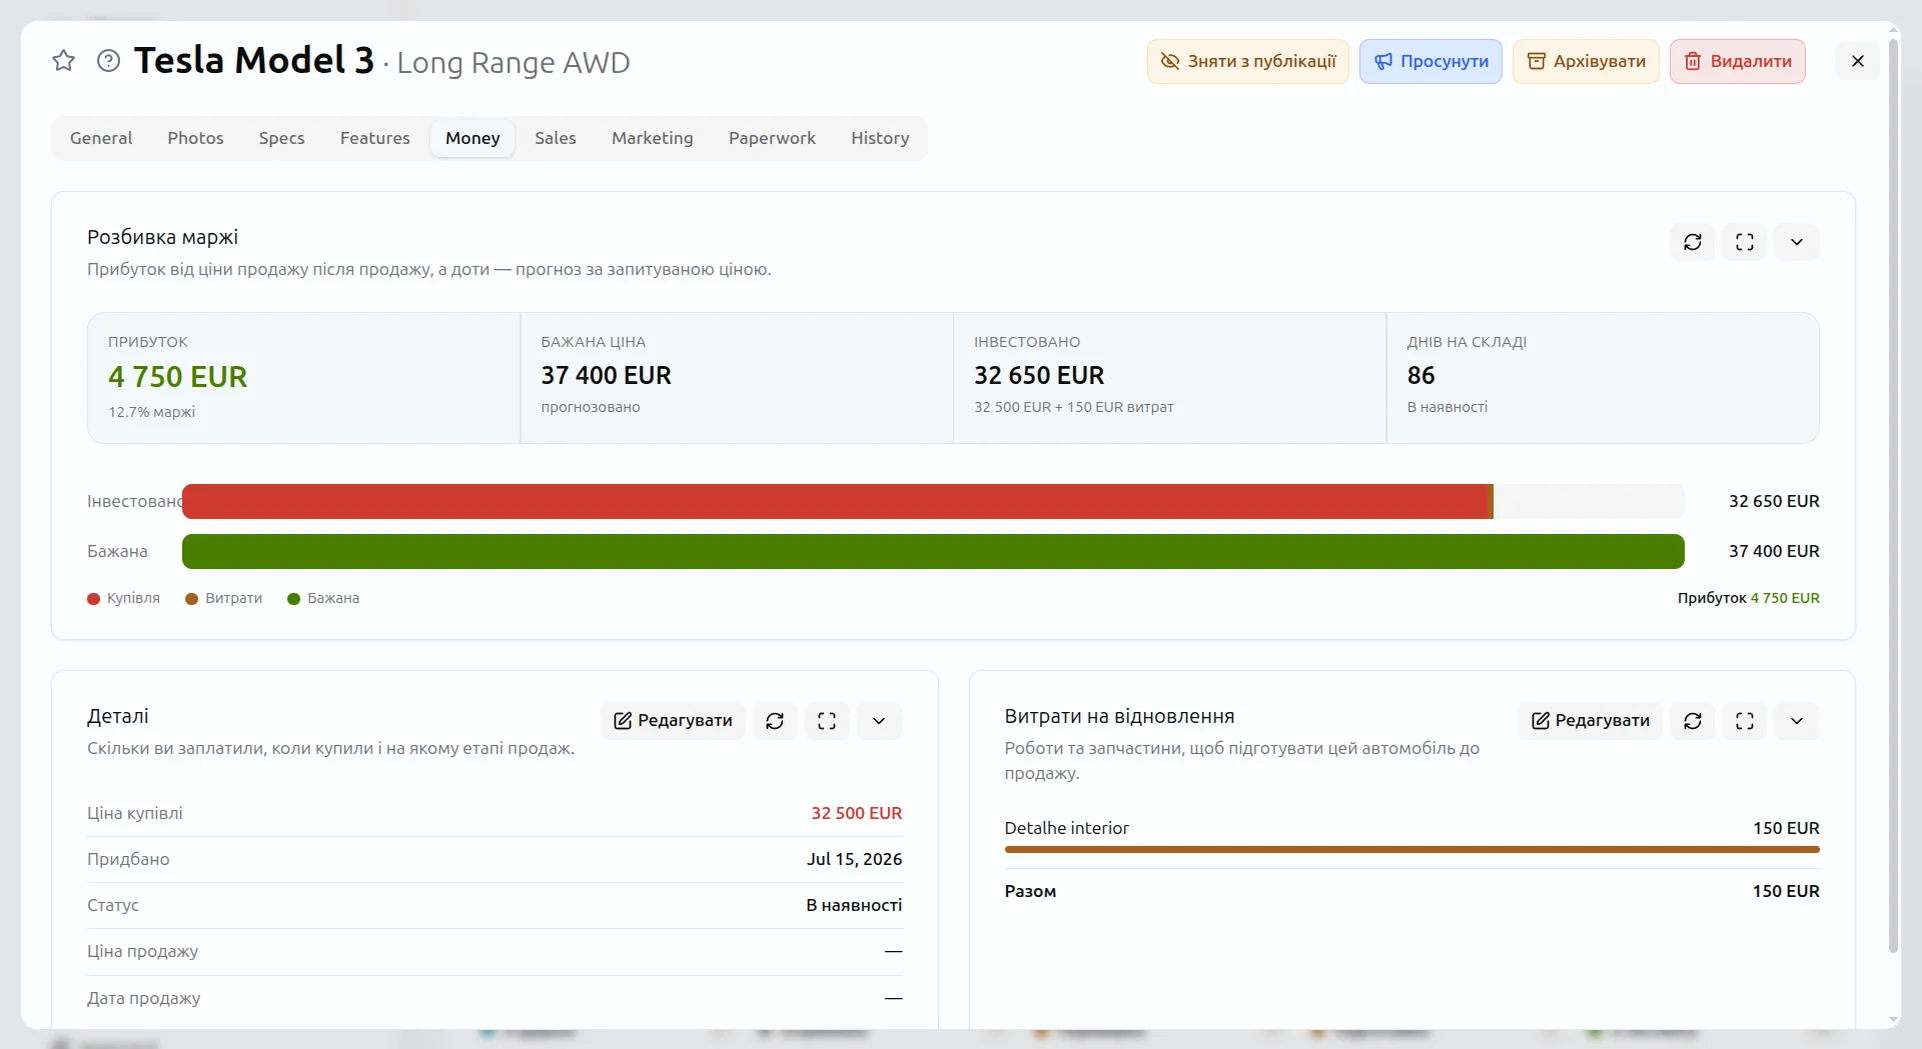The width and height of the screenshot is (1922, 1049).
Task: Refresh the Розбивка маржі panel
Action: coord(1693,242)
